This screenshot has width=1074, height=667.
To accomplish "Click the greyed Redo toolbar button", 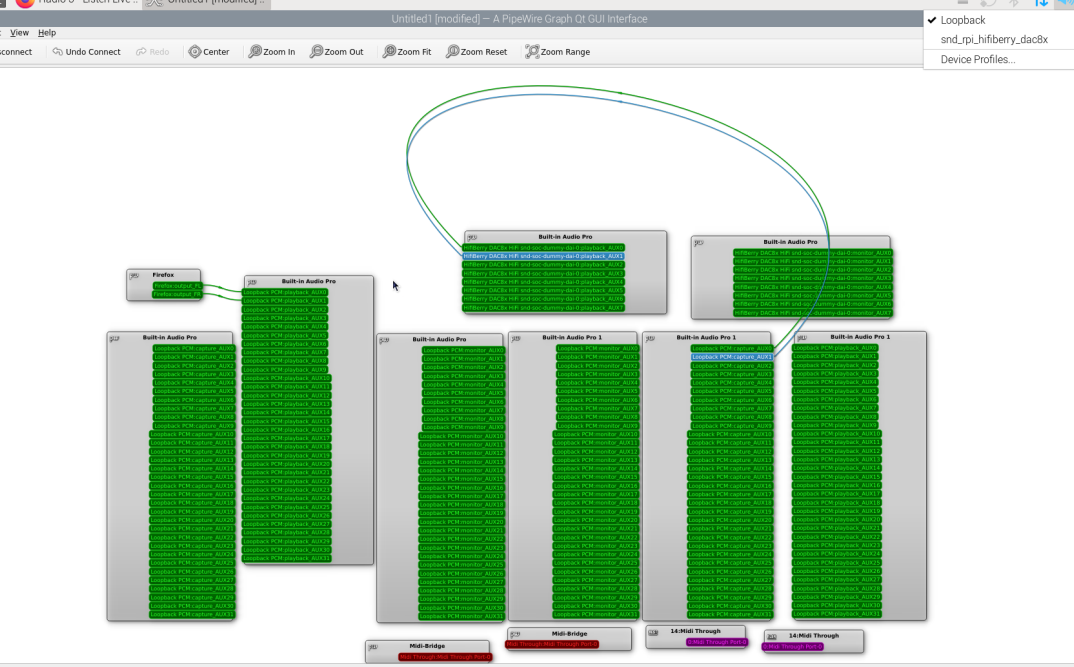I will coord(153,51).
